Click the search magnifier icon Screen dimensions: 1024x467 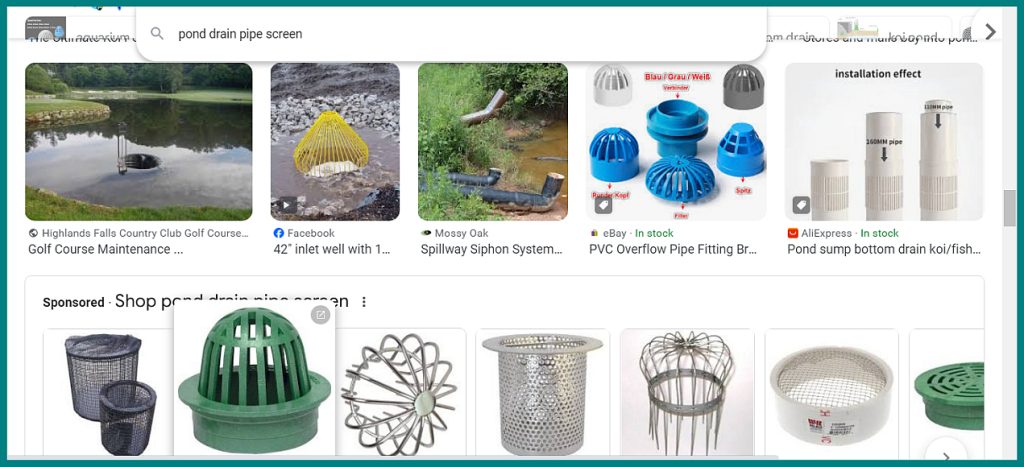pos(157,33)
